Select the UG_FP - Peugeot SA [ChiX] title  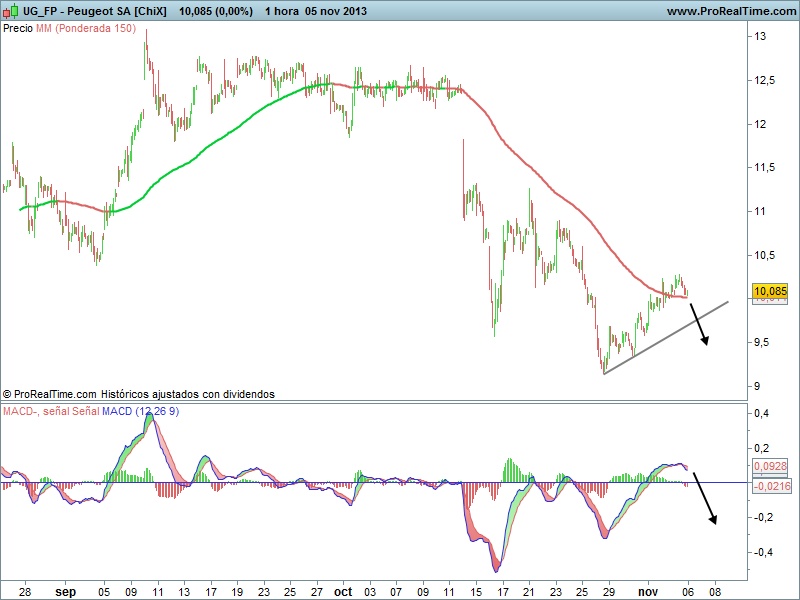pos(94,11)
